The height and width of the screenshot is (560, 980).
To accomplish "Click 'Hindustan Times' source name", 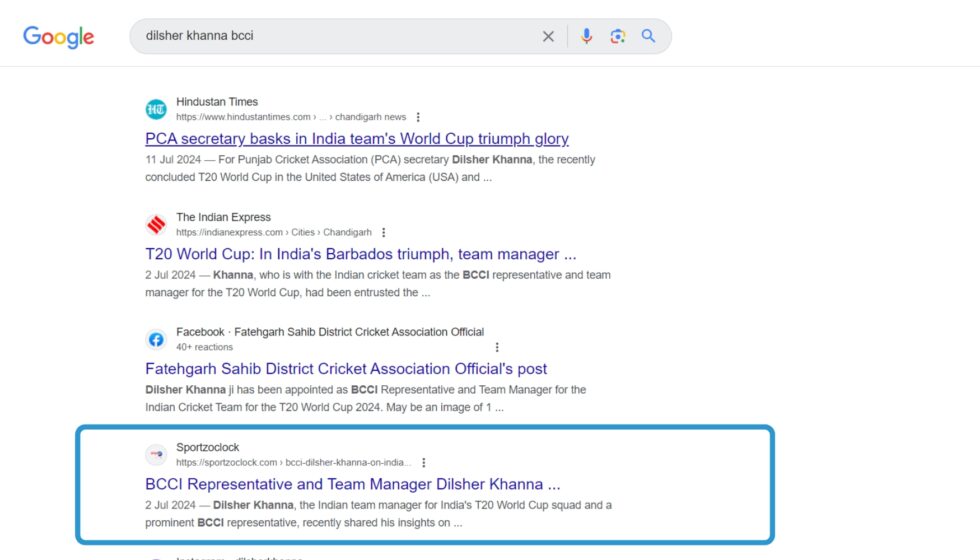I will tap(217, 102).
